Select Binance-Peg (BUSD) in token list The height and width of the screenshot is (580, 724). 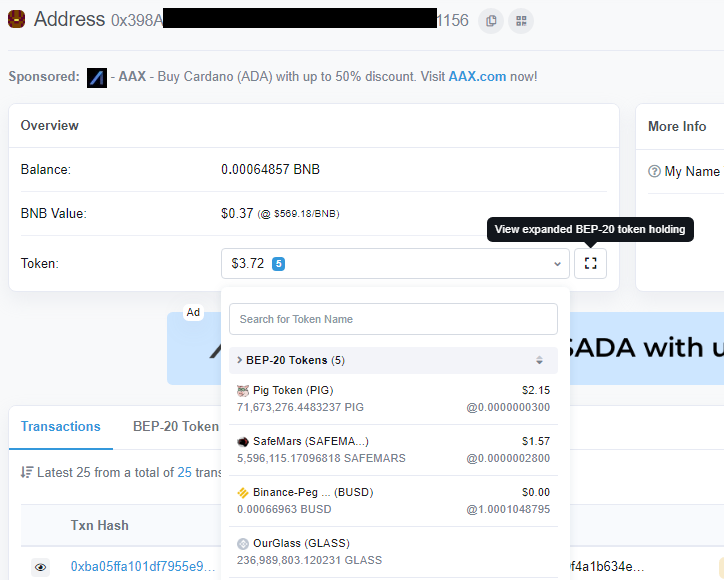[x=393, y=501]
